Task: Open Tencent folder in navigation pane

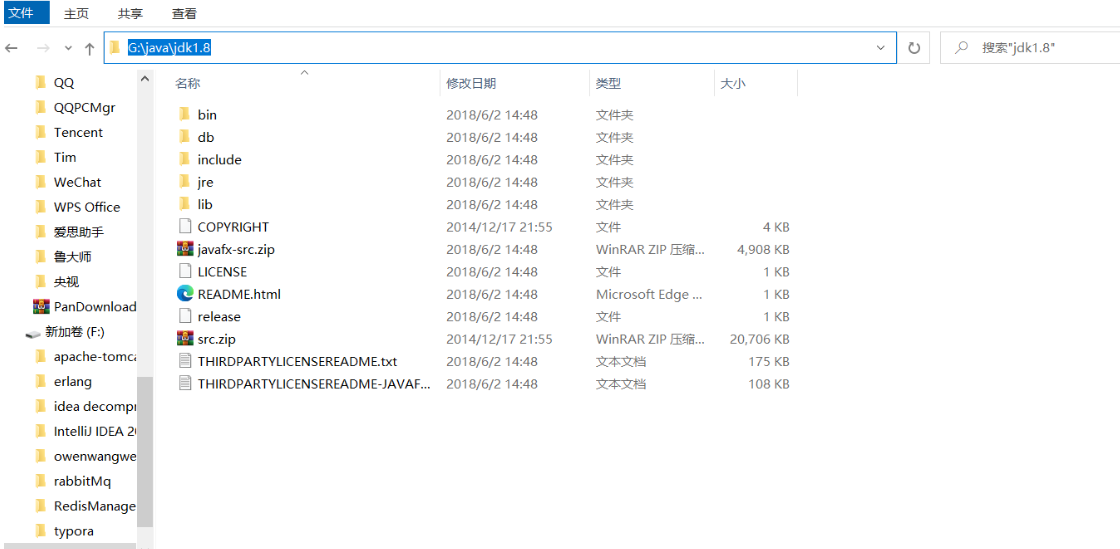Action: pyautogui.click(x=78, y=133)
